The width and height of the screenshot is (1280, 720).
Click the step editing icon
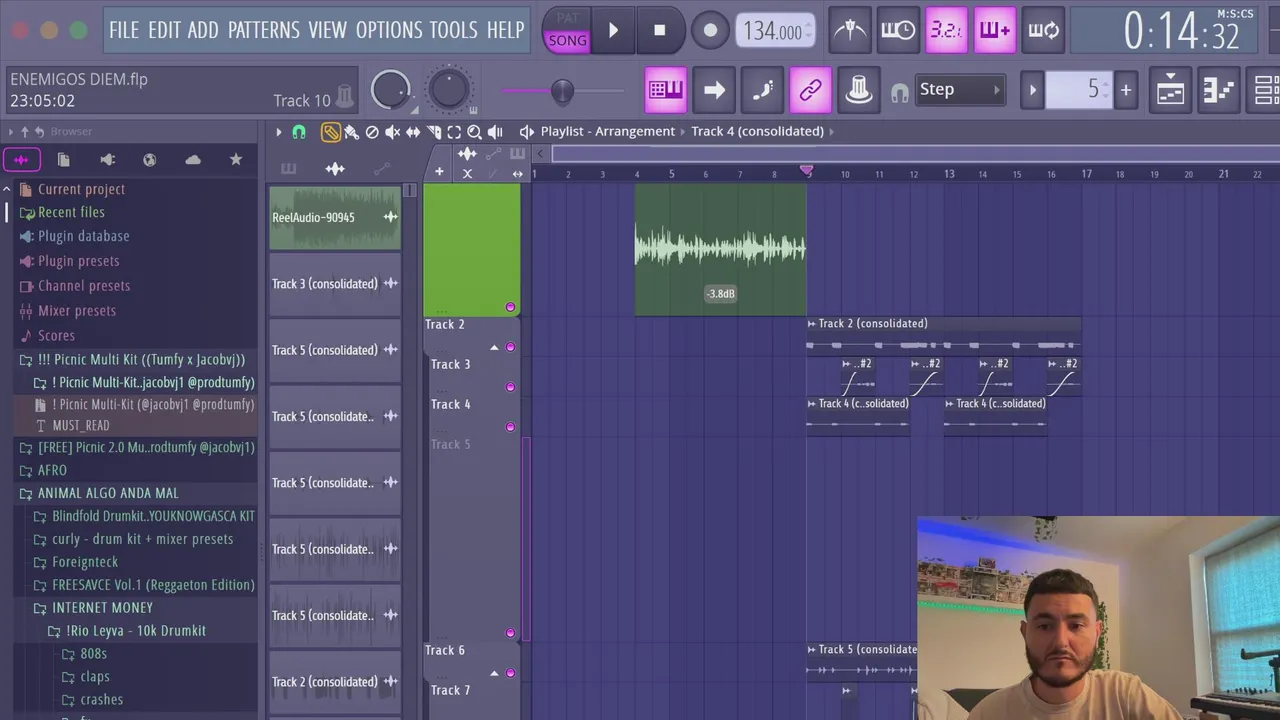(x=762, y=90)
